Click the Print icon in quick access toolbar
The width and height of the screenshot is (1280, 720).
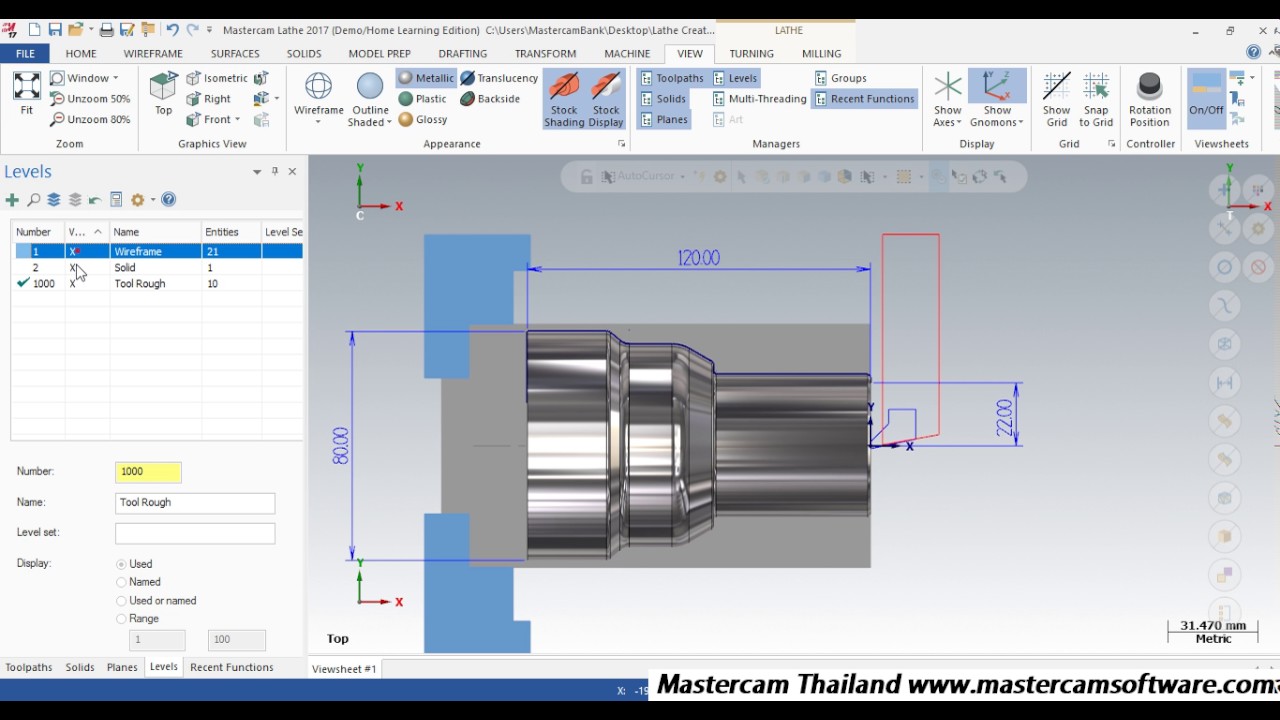106,31
